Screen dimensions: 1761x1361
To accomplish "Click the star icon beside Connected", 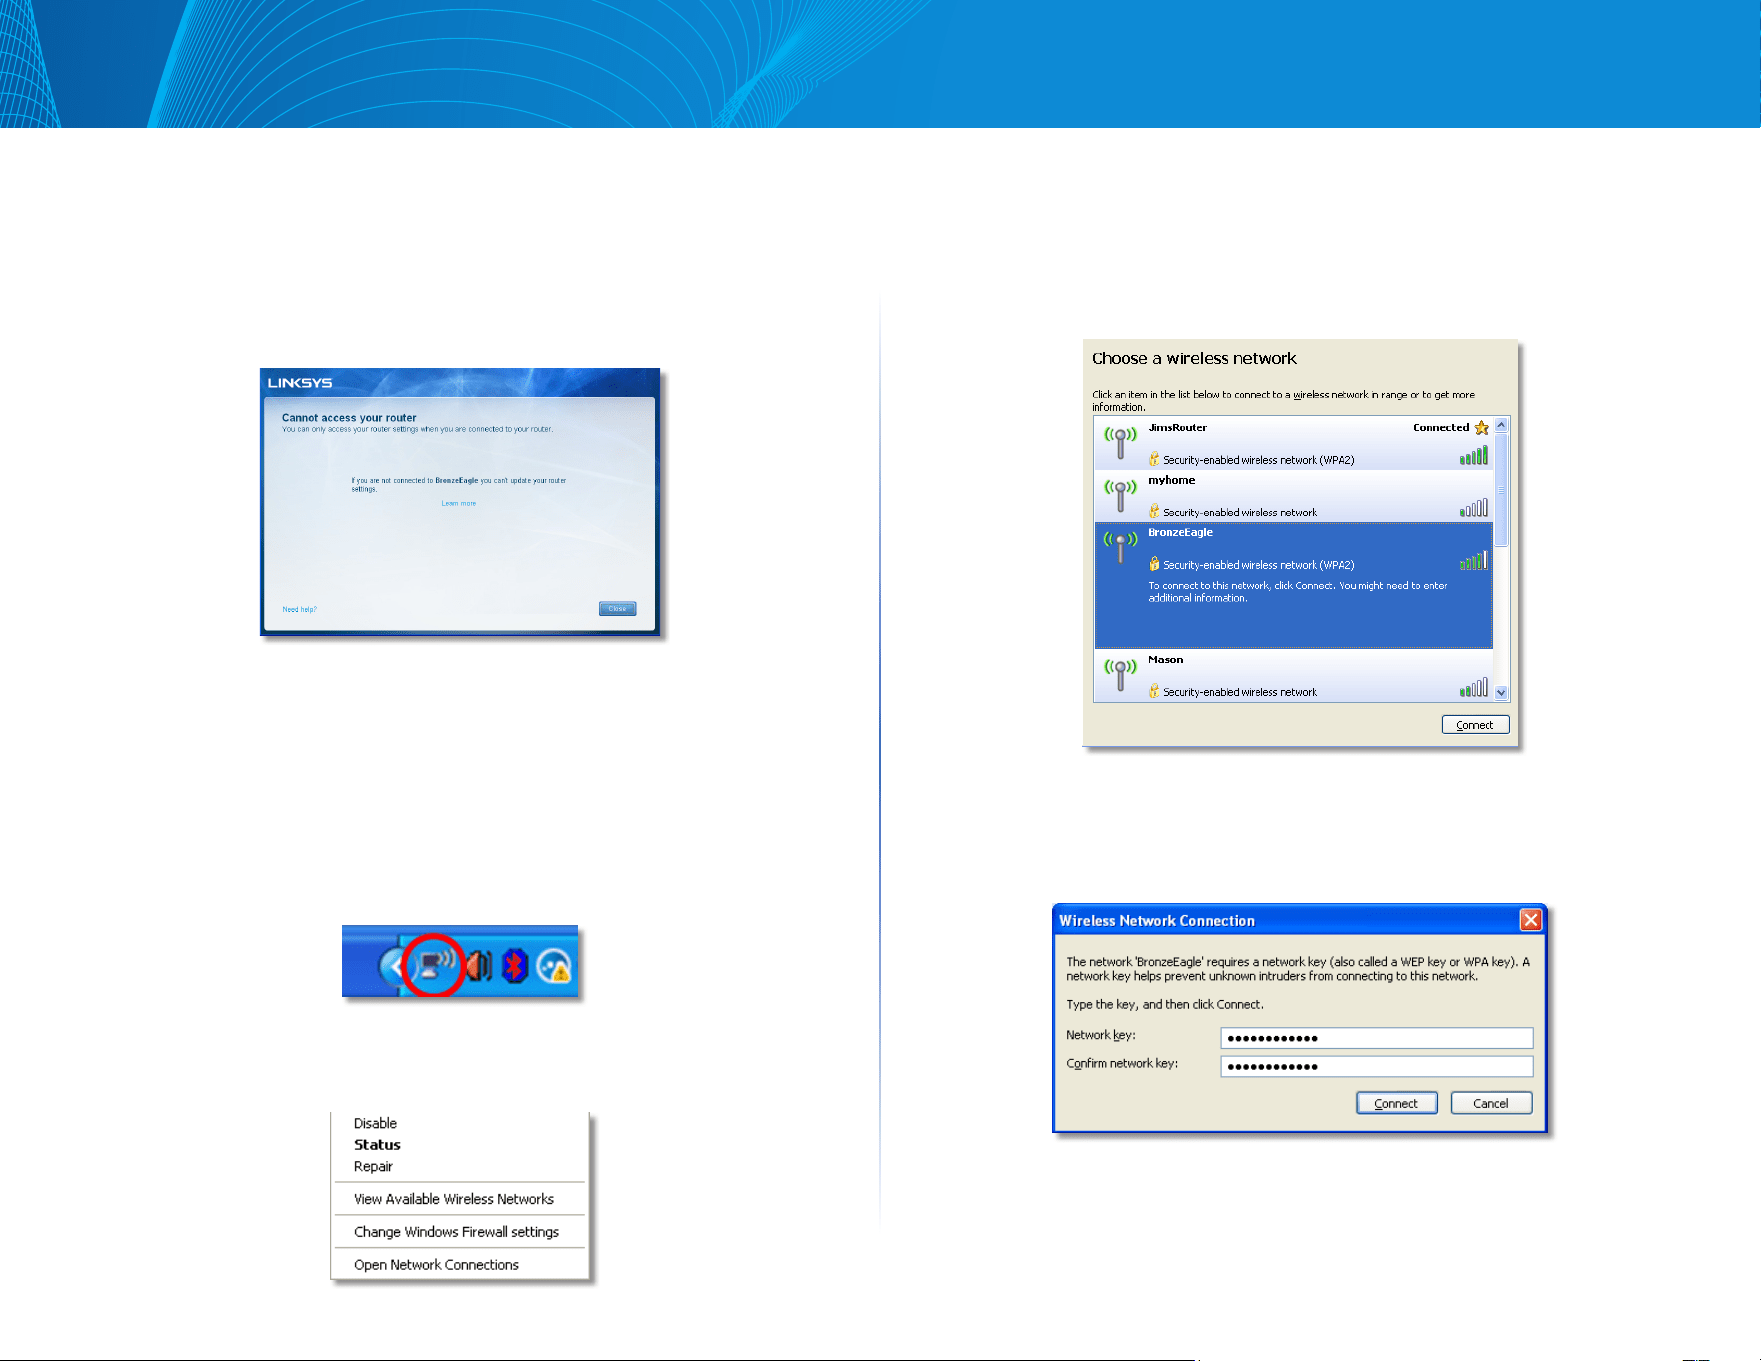I will [1481, 428].
